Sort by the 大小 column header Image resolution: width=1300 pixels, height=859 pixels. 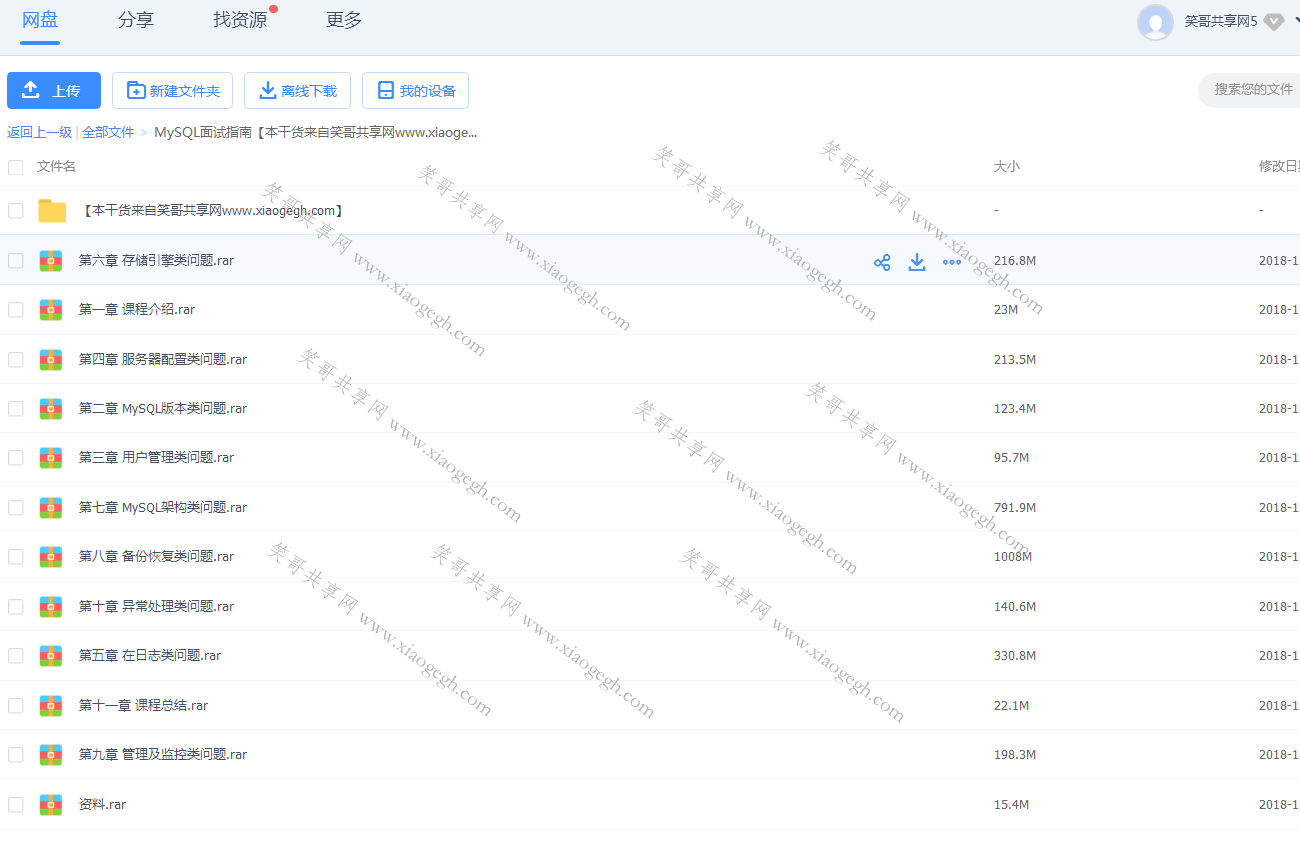pos(1007,167)
